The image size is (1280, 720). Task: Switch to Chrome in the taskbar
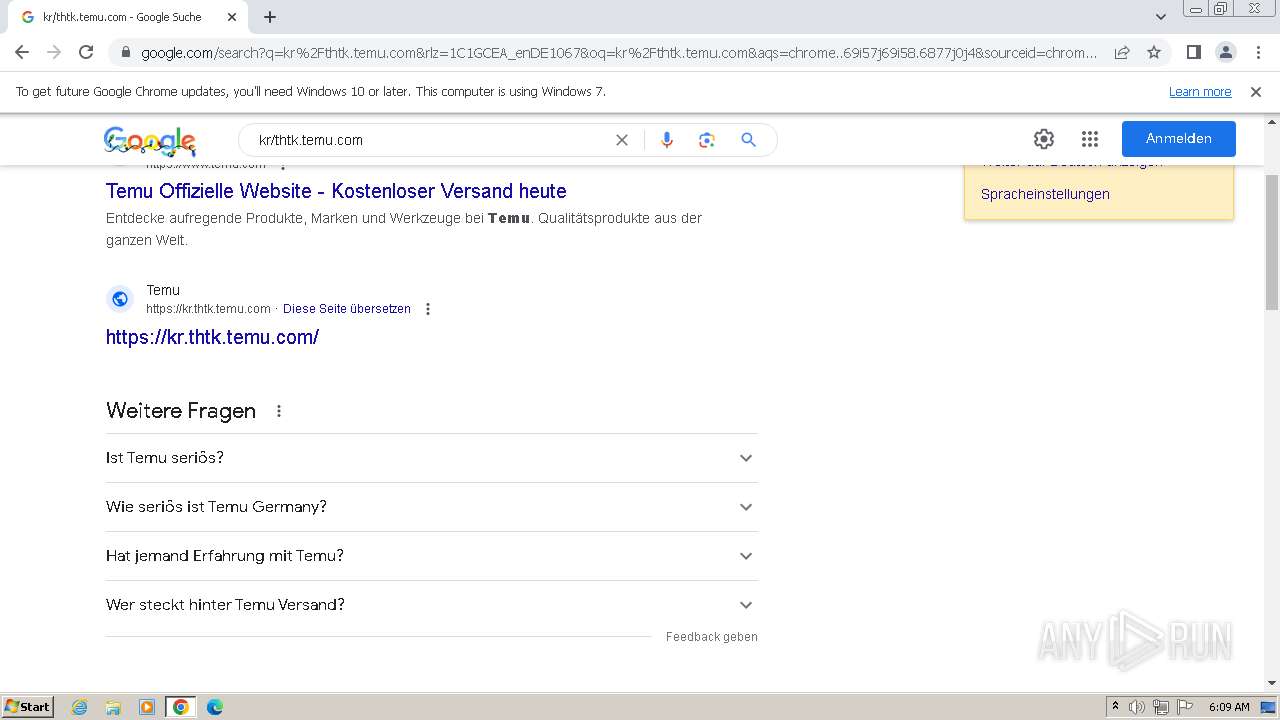point(181,707)
